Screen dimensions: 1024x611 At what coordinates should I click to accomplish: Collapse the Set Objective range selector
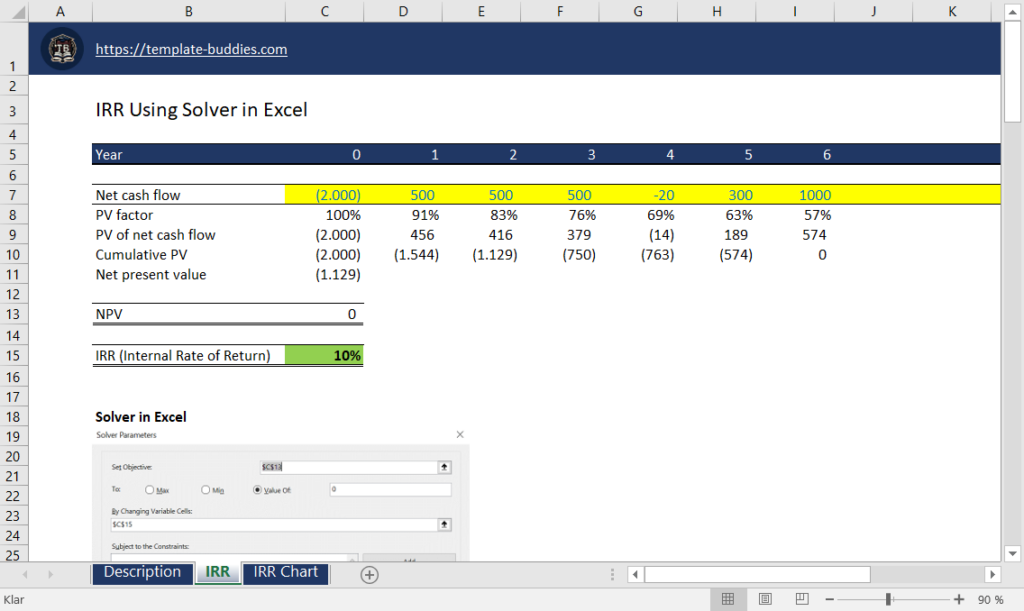444,467
